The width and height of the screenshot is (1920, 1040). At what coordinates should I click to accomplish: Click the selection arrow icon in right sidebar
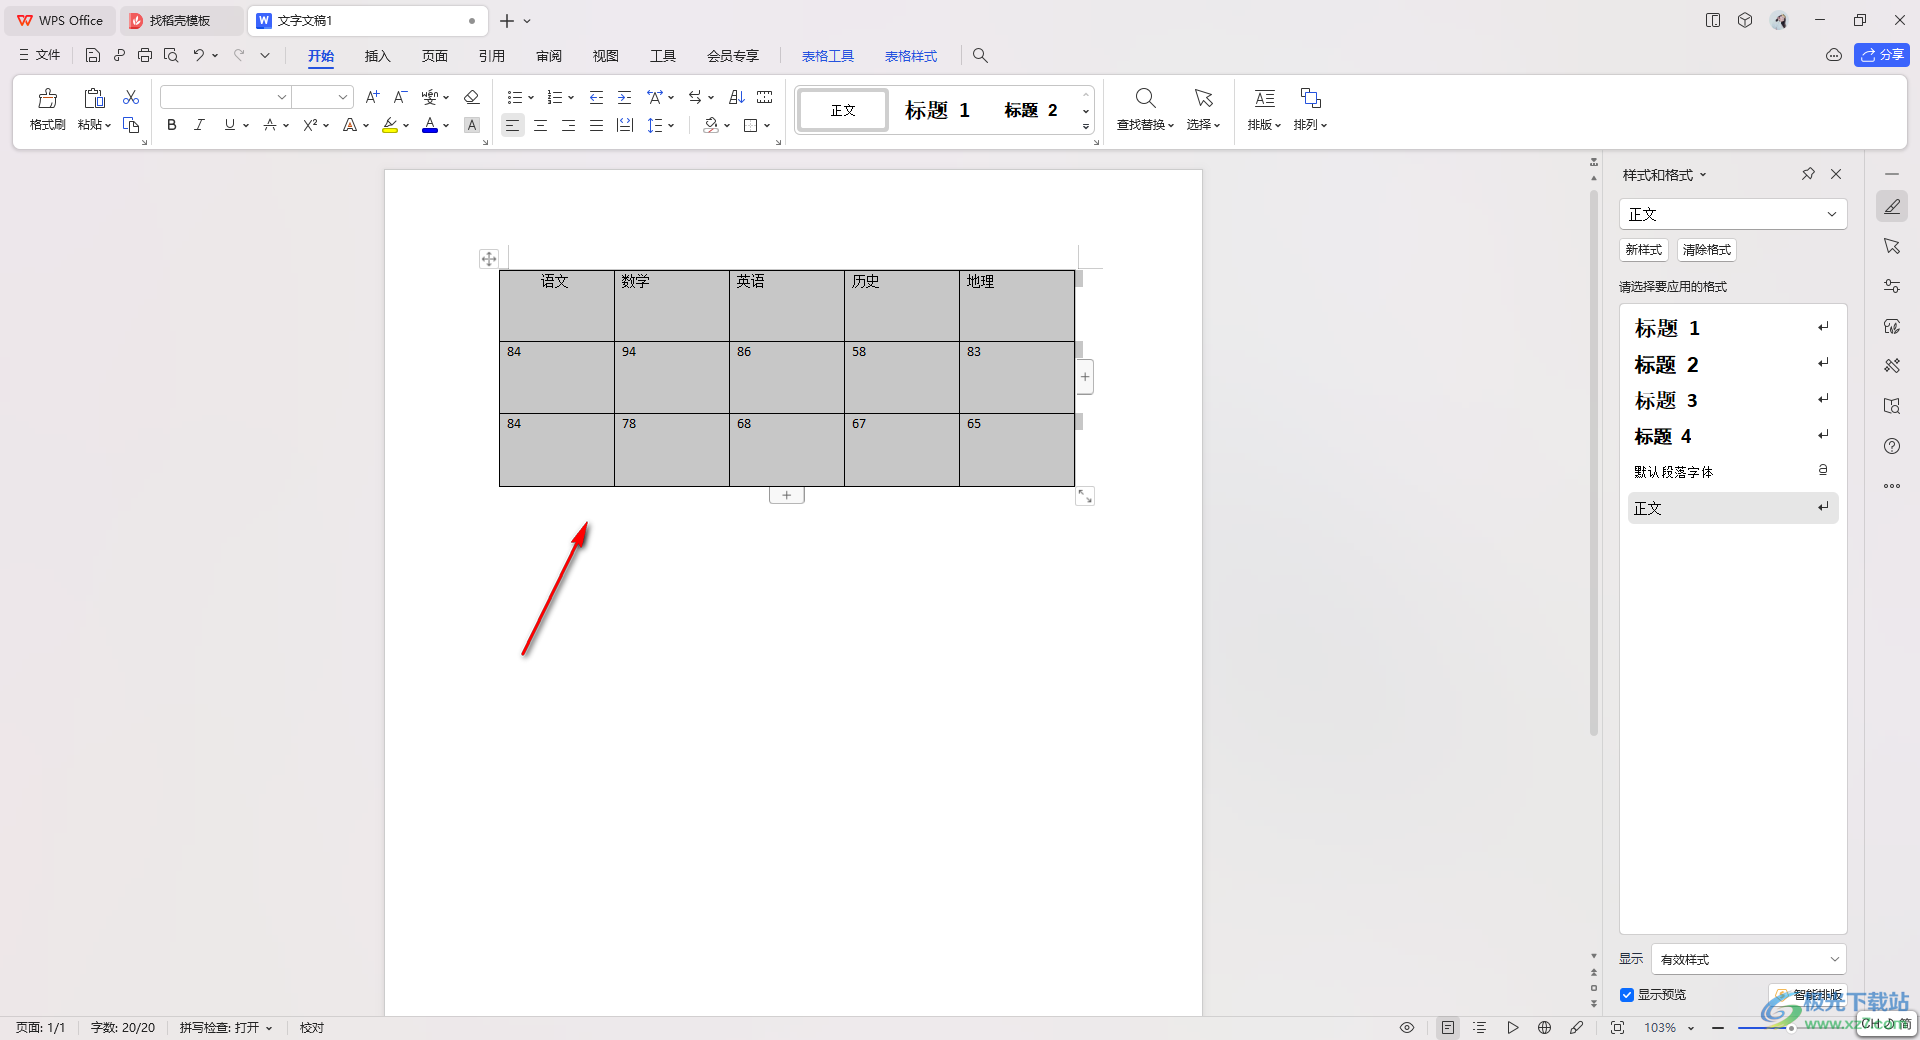(x=1892, y=246)
